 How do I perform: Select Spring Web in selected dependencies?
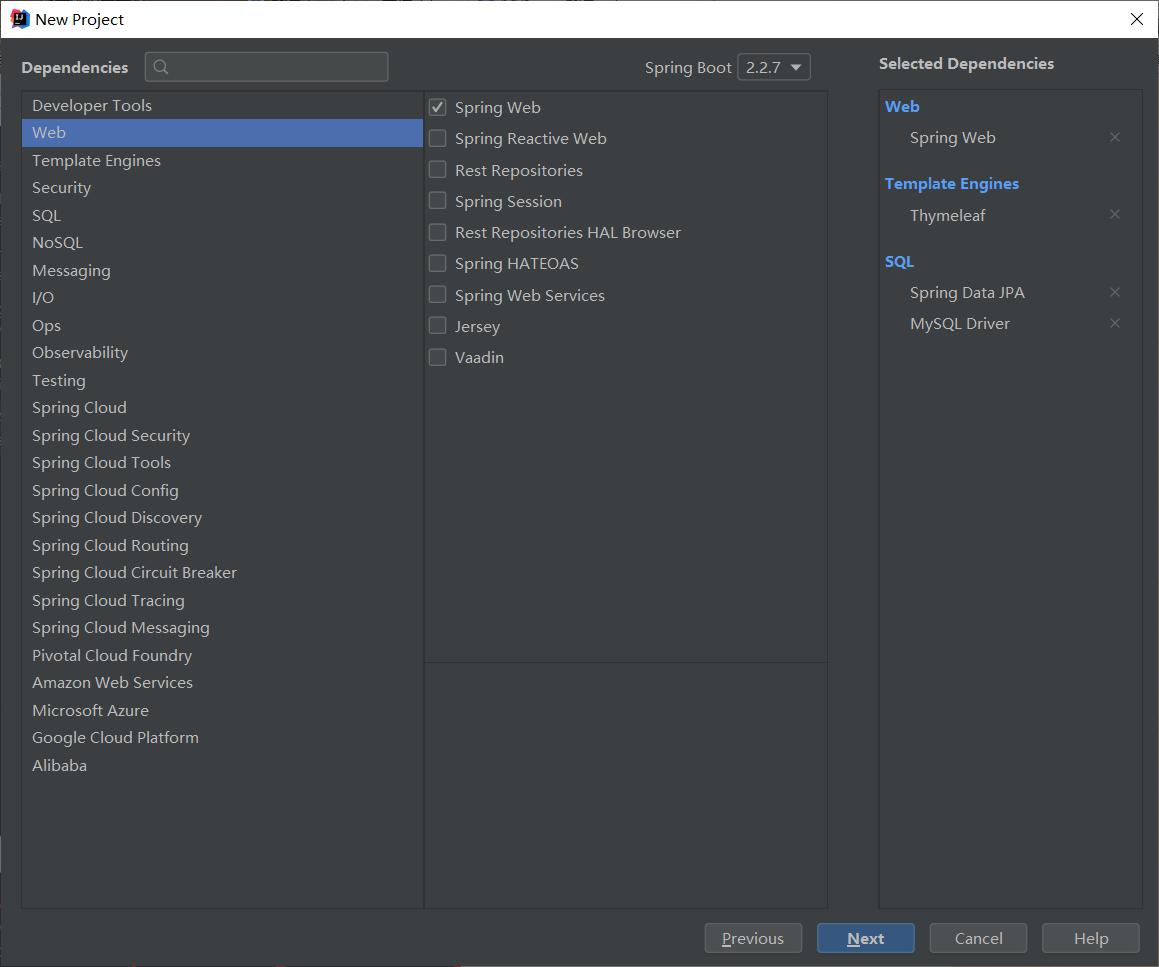pos(953,138)
